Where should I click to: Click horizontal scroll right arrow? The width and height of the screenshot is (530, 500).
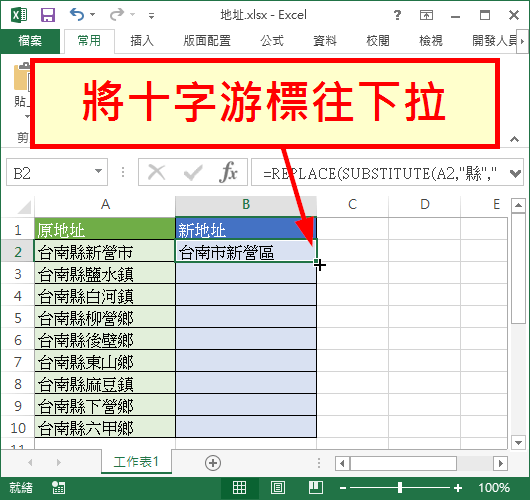point(501,463)
